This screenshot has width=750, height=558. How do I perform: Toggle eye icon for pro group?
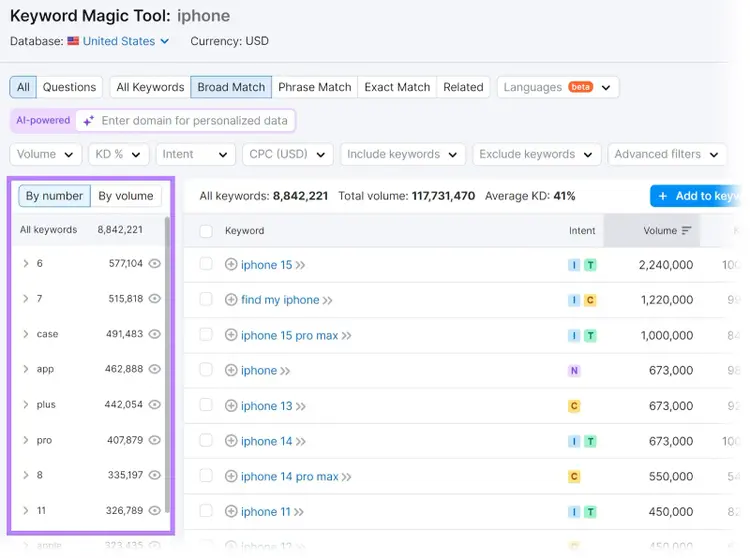tap(154, 440)
